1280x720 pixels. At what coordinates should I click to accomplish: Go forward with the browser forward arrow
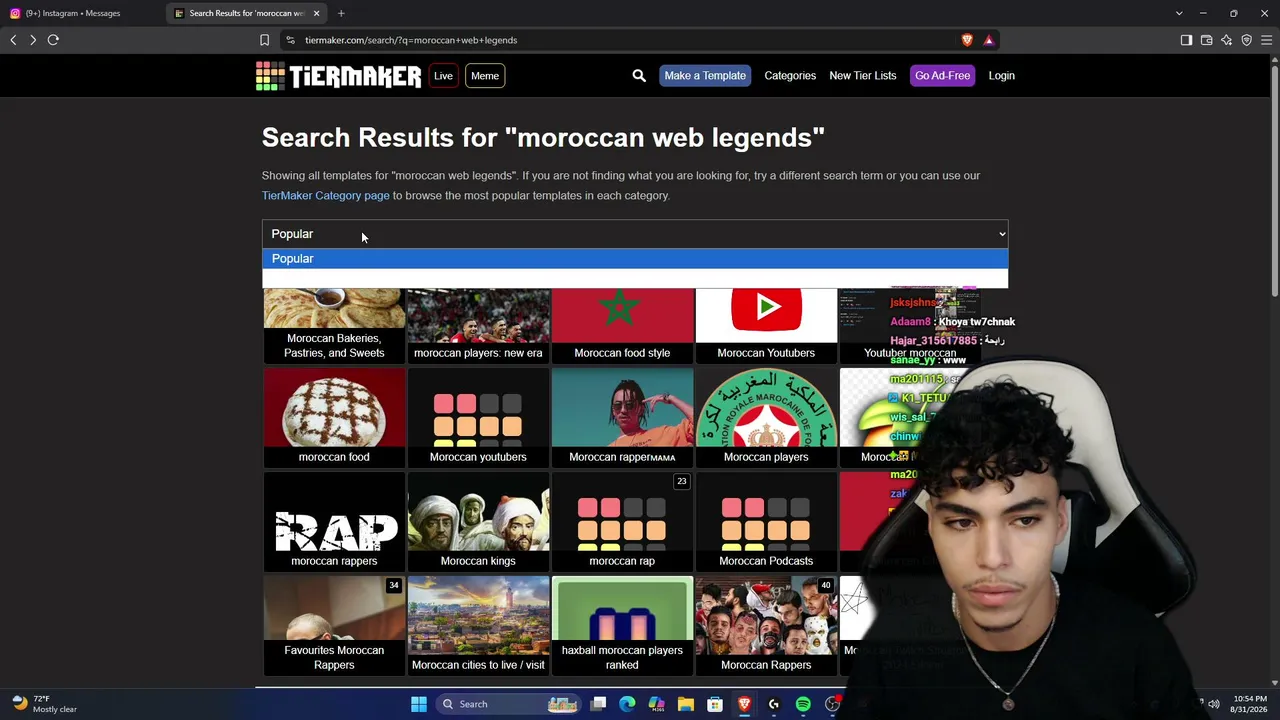pos(33,40)
